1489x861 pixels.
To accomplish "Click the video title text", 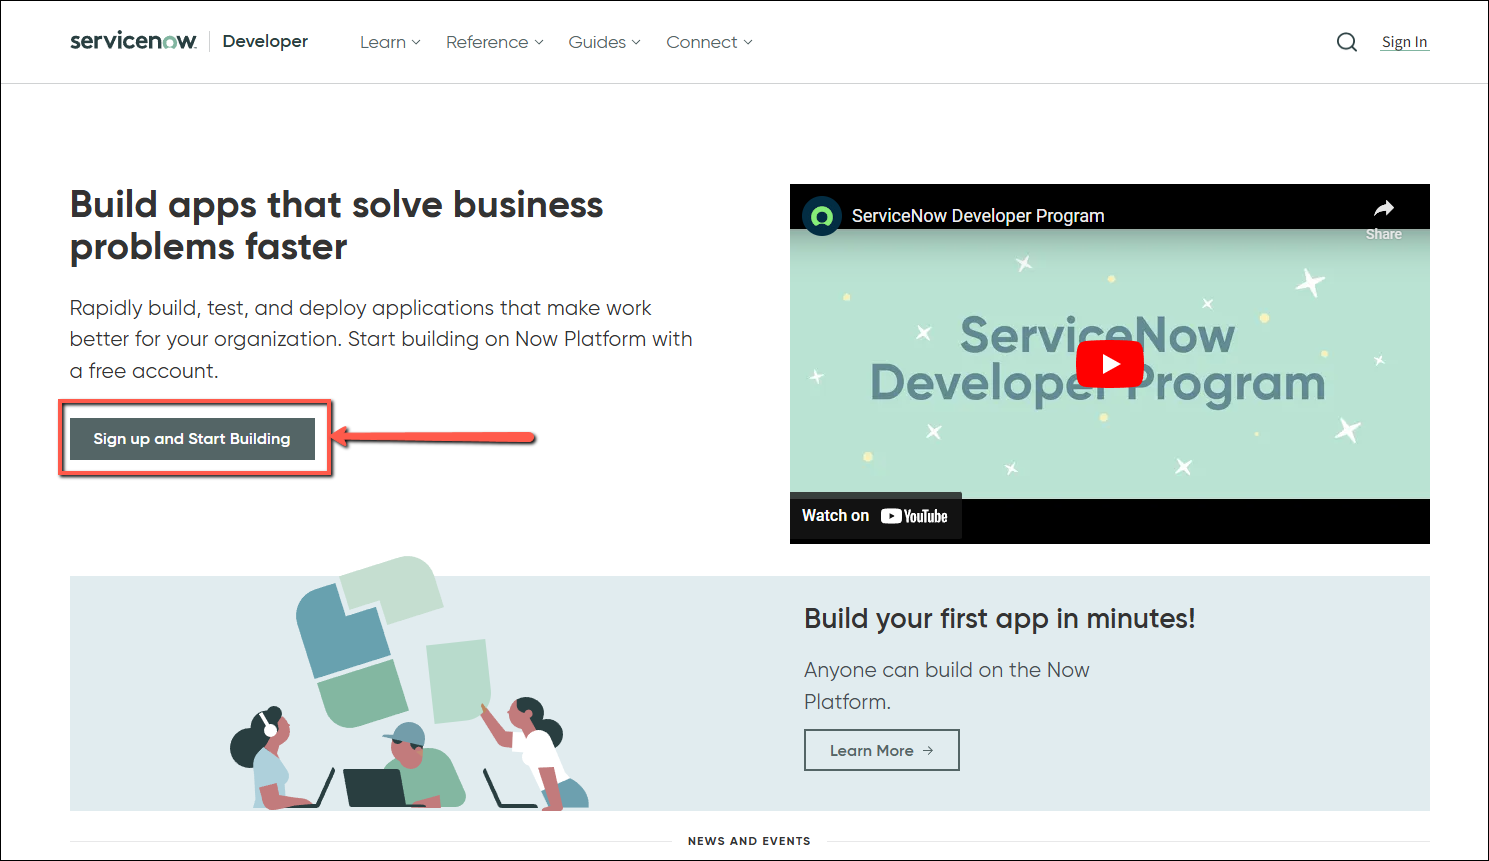I will pos(978,216).
